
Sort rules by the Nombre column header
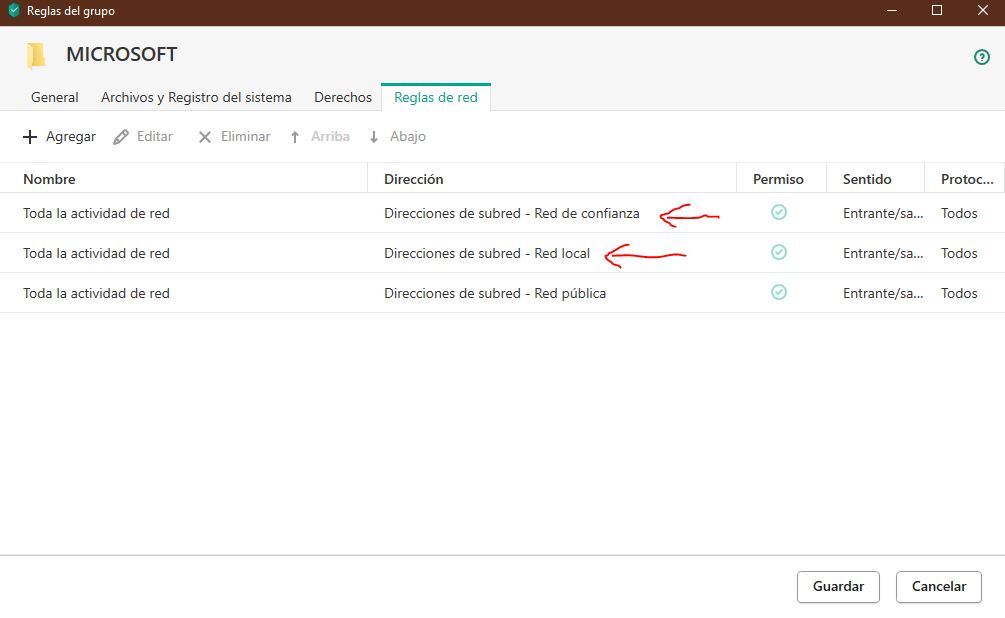click(x=49, y=179)
